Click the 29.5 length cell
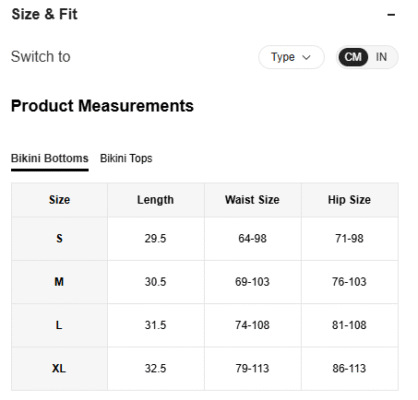This screenshot has width=418, height=400. [156, 239]
